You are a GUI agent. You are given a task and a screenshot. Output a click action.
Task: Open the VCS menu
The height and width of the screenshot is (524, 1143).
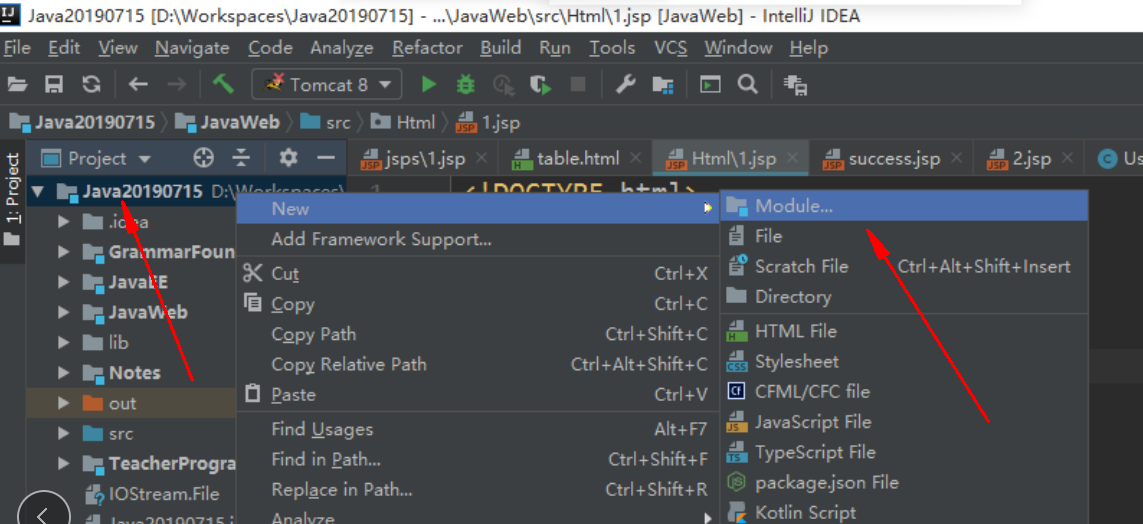tap(670, 48)
